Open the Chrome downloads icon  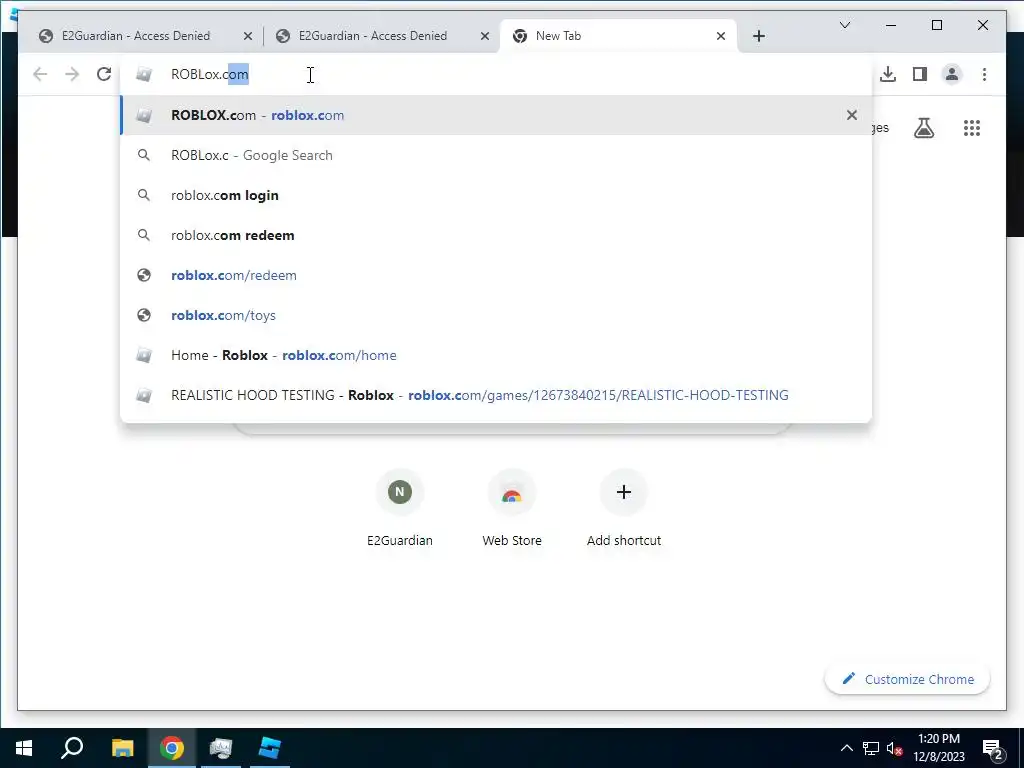(x=888, y=74)
